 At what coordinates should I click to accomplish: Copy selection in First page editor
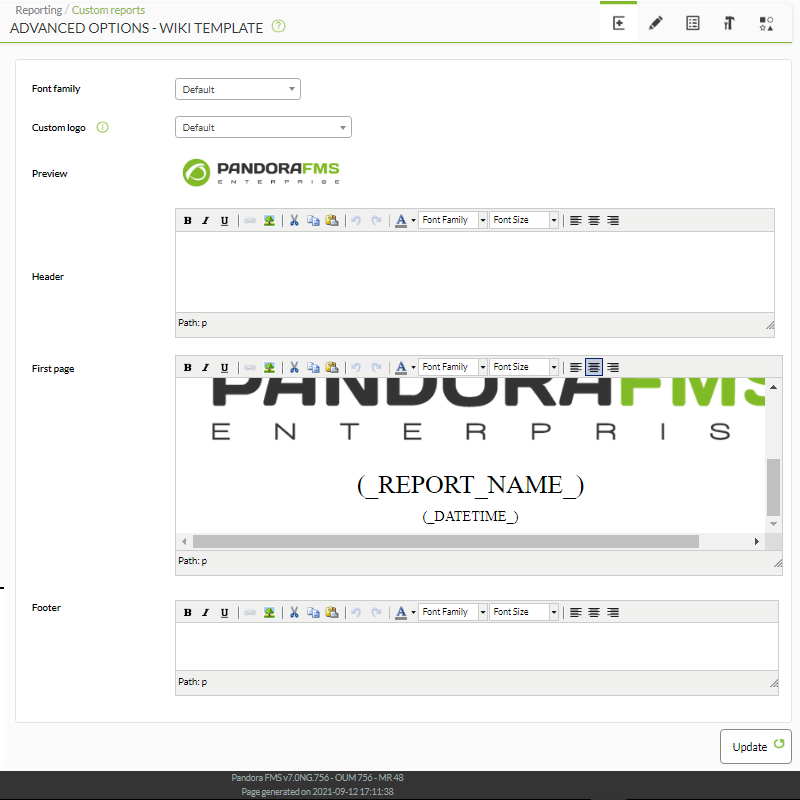313,367
